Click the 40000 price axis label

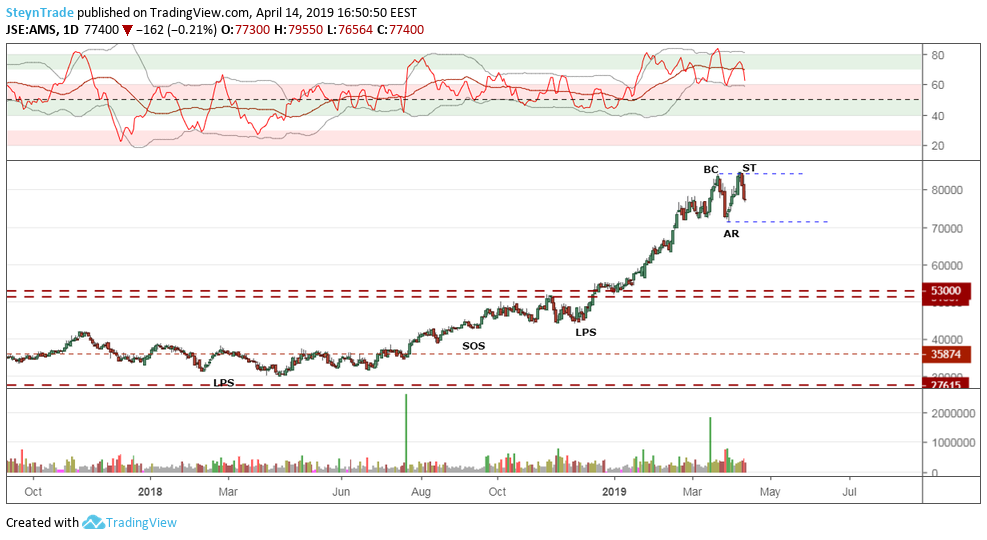(946, 340)
